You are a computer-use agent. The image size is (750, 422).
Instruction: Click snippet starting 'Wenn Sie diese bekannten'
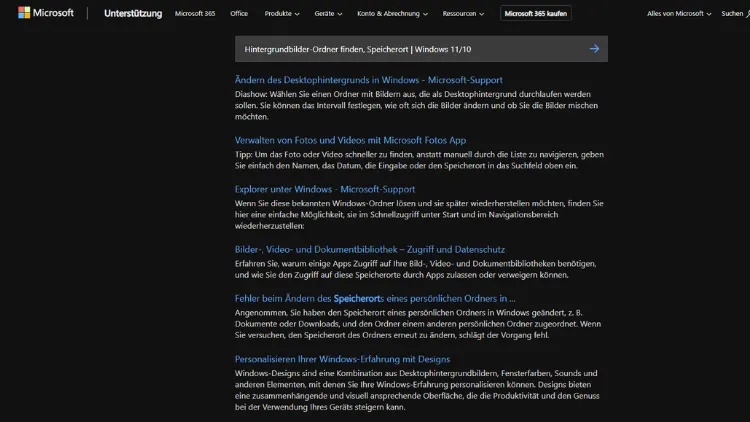[x=419, y=214]
